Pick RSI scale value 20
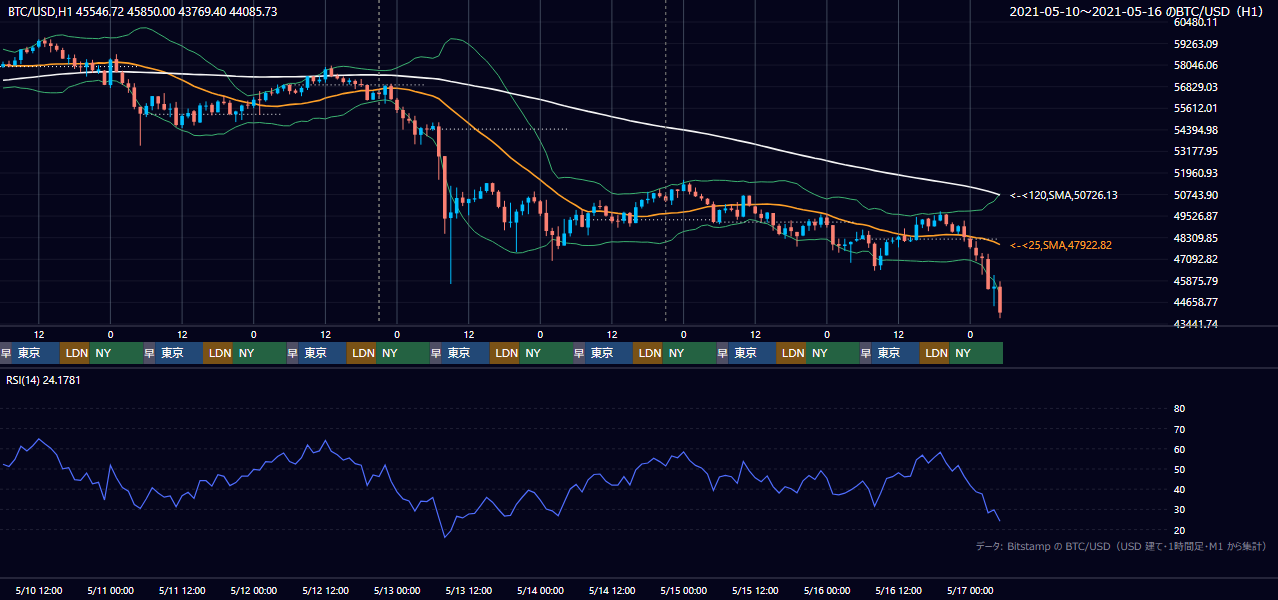This screenshot has width=1278, height=600. (x=1179, y=530)
